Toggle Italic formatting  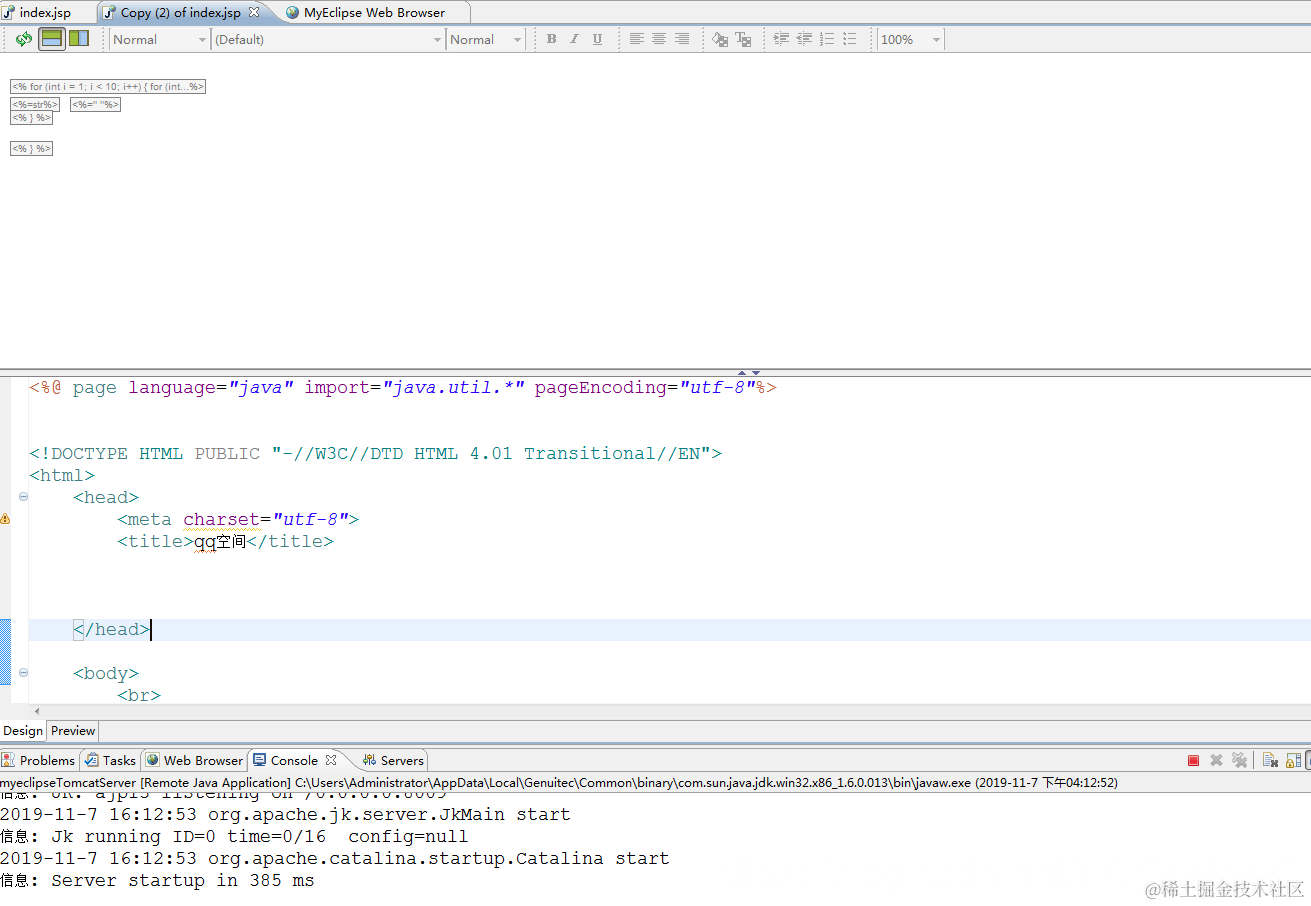tap(574, 39)
